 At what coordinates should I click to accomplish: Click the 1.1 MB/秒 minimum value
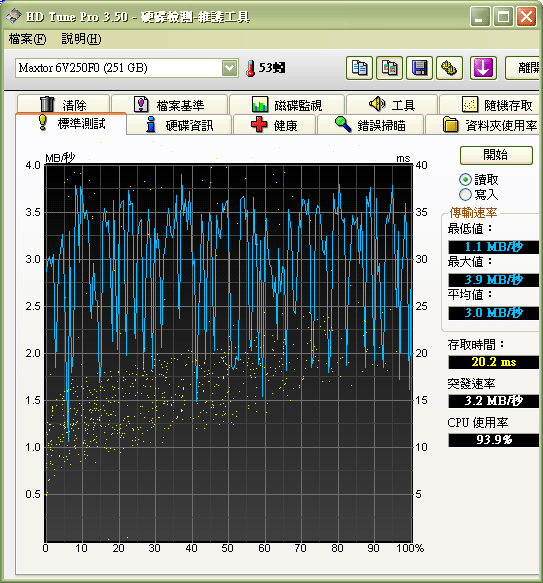click(x=494, y=247)
